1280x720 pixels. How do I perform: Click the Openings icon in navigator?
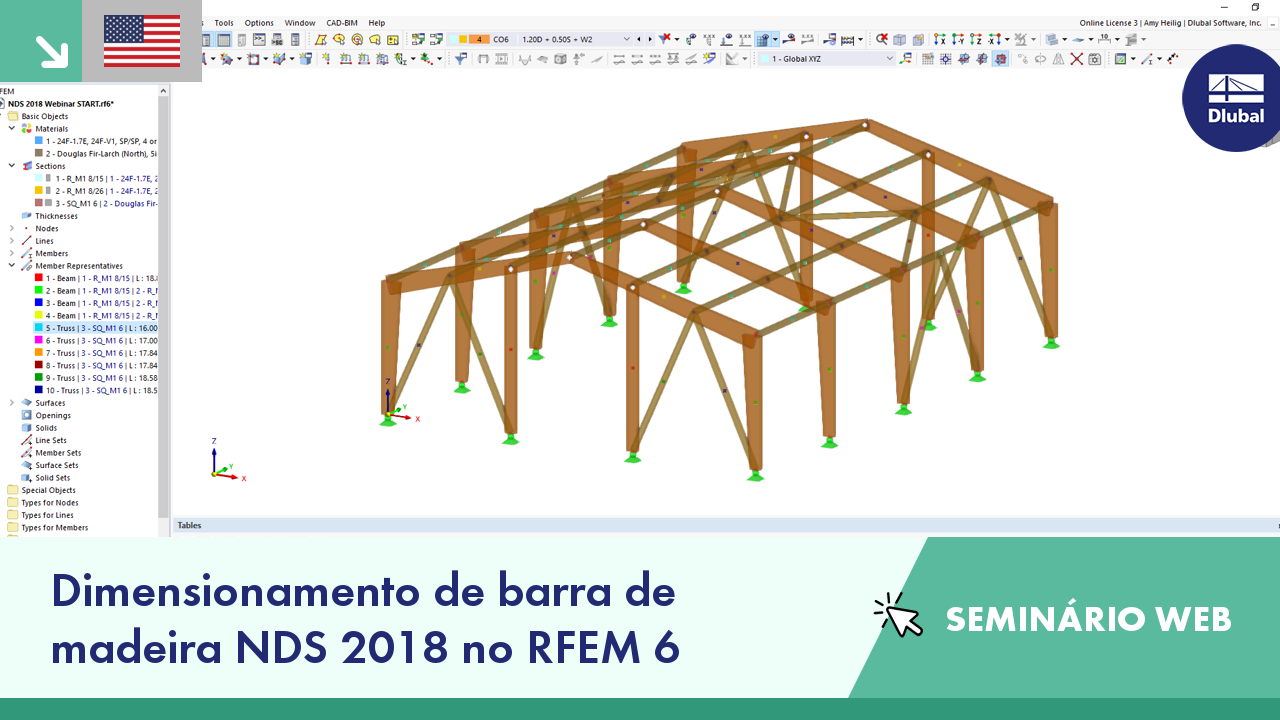pos(27,415)
